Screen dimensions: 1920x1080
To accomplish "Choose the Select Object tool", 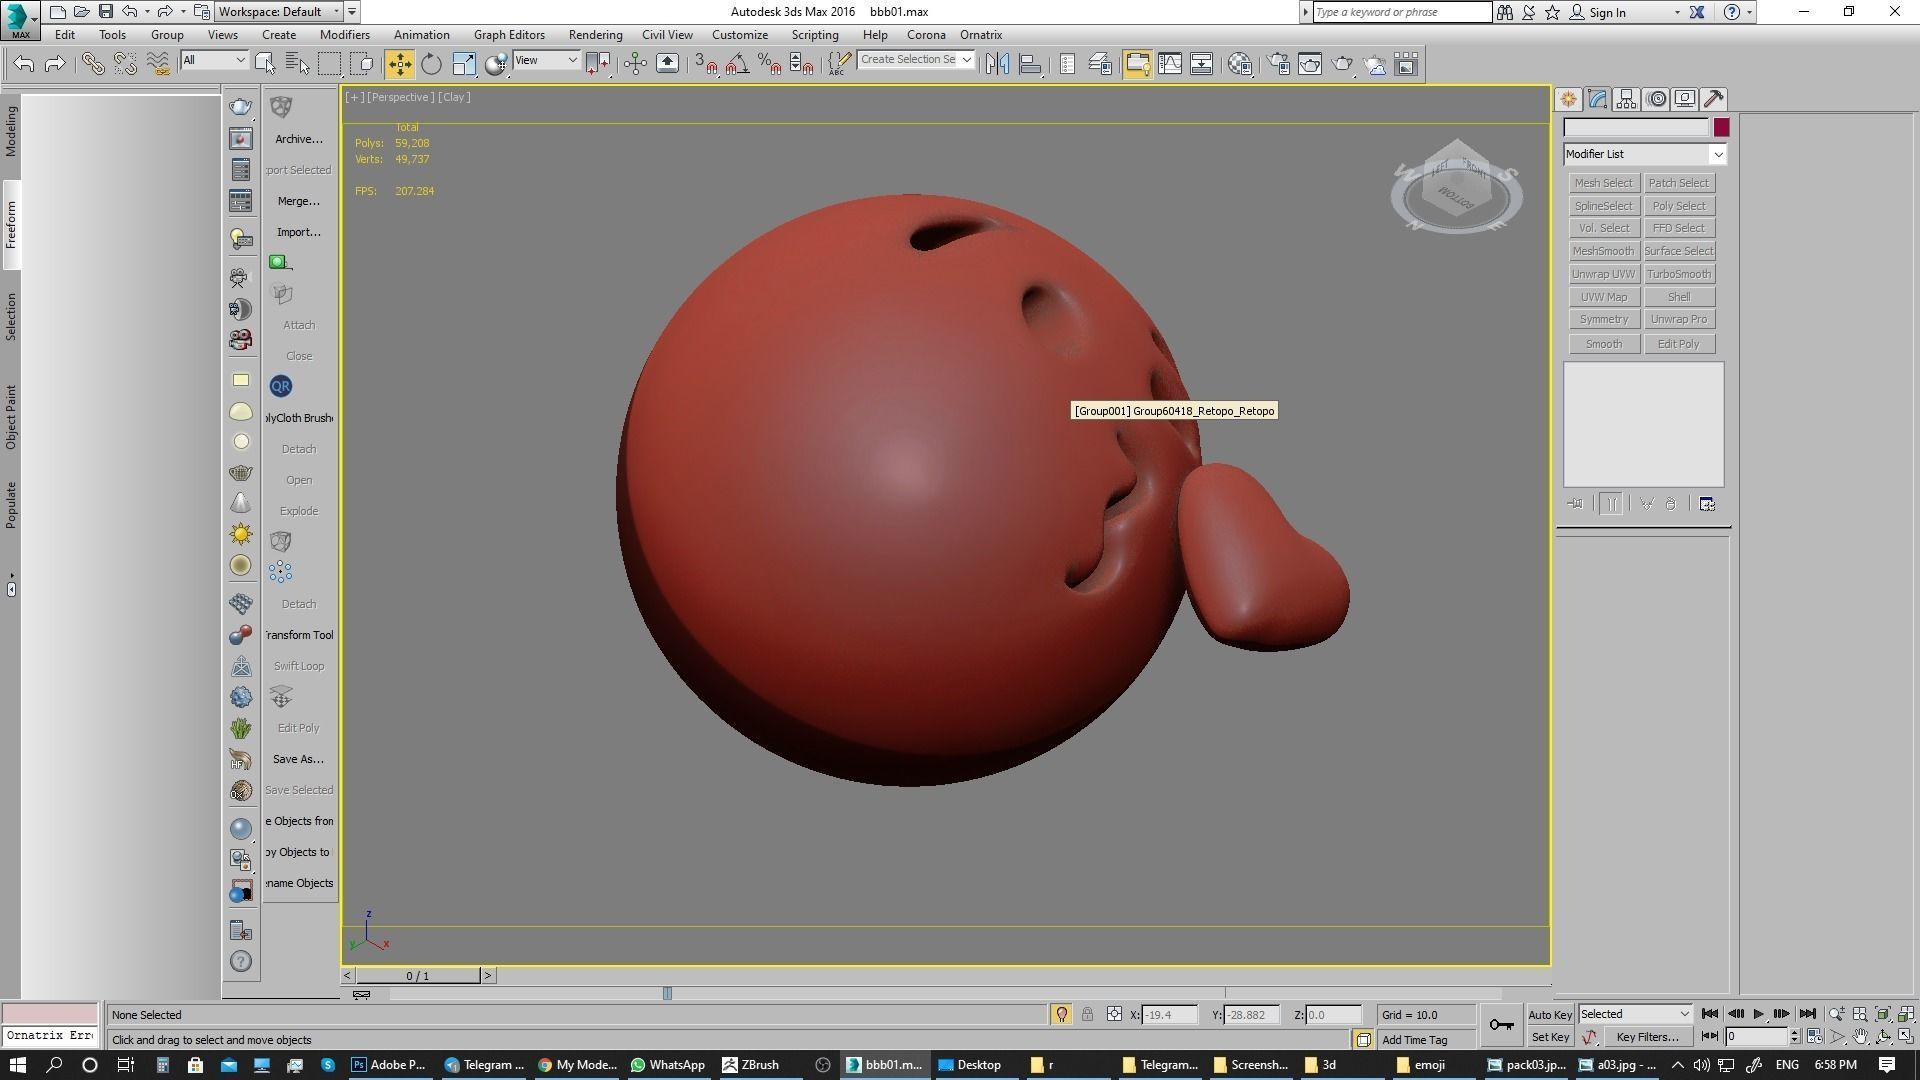I will [x=265, y=64].
